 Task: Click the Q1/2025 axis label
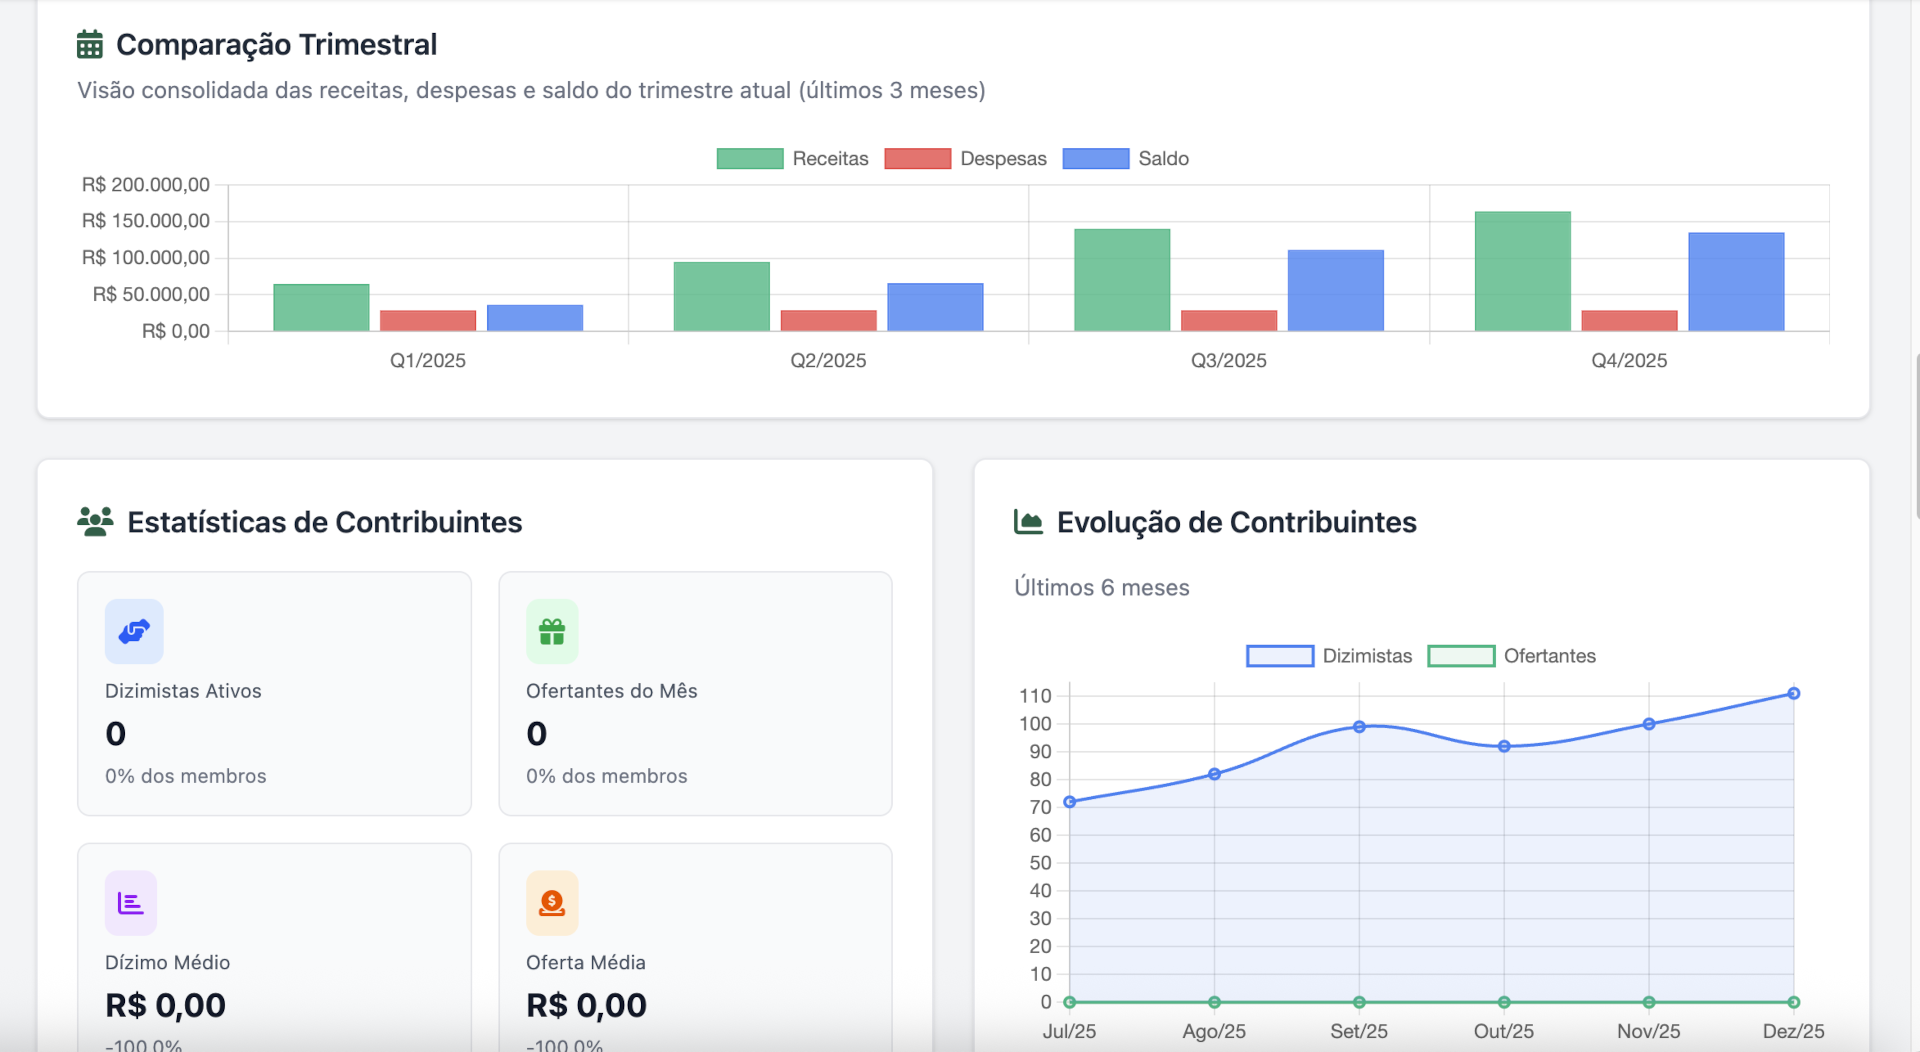[428, 360]
